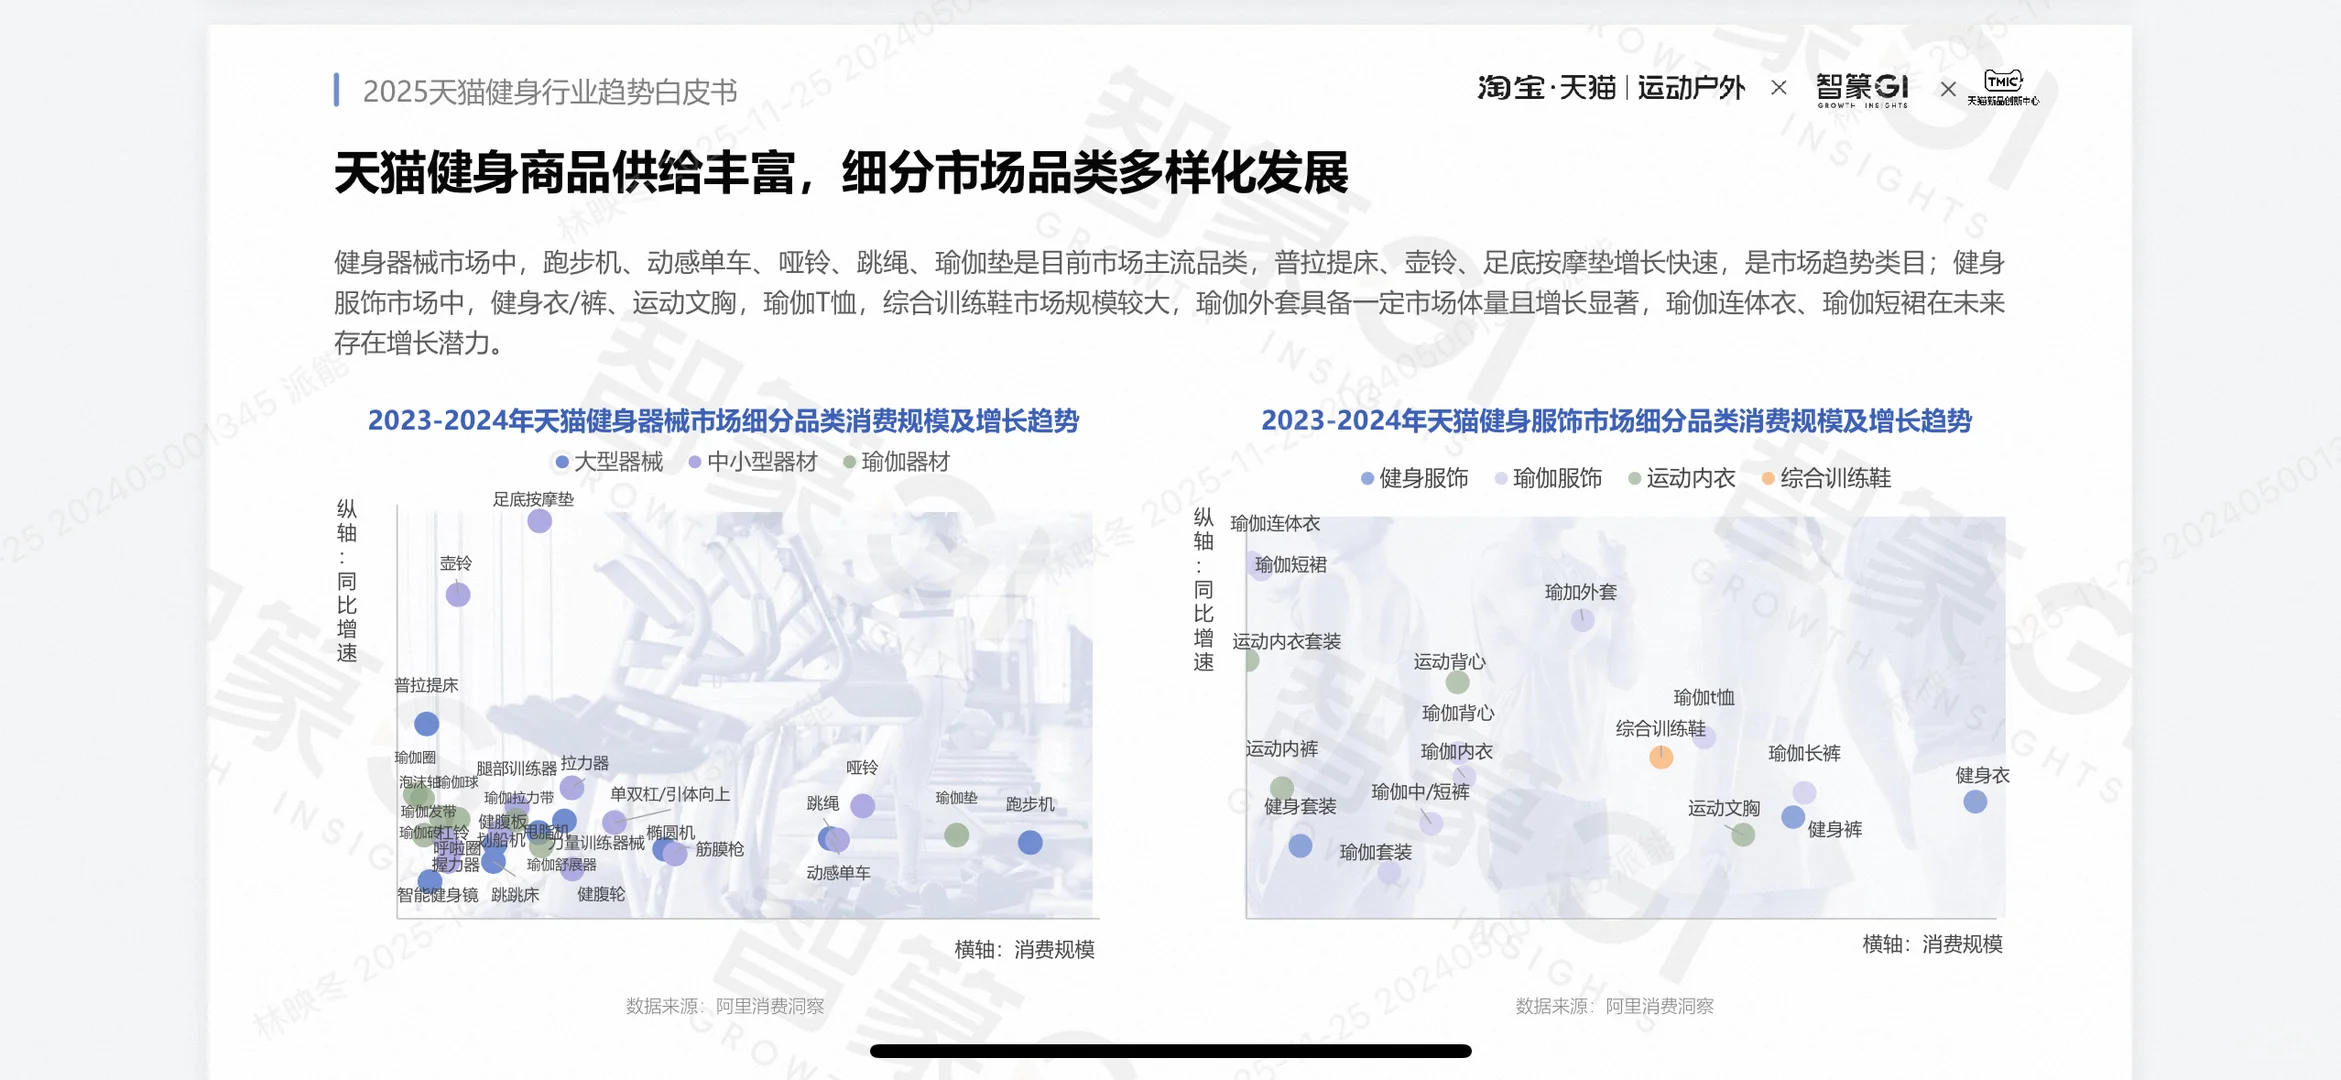Tap the 拉力器 label
The width and height of the screenshot is (2341, 1080).
585,763
